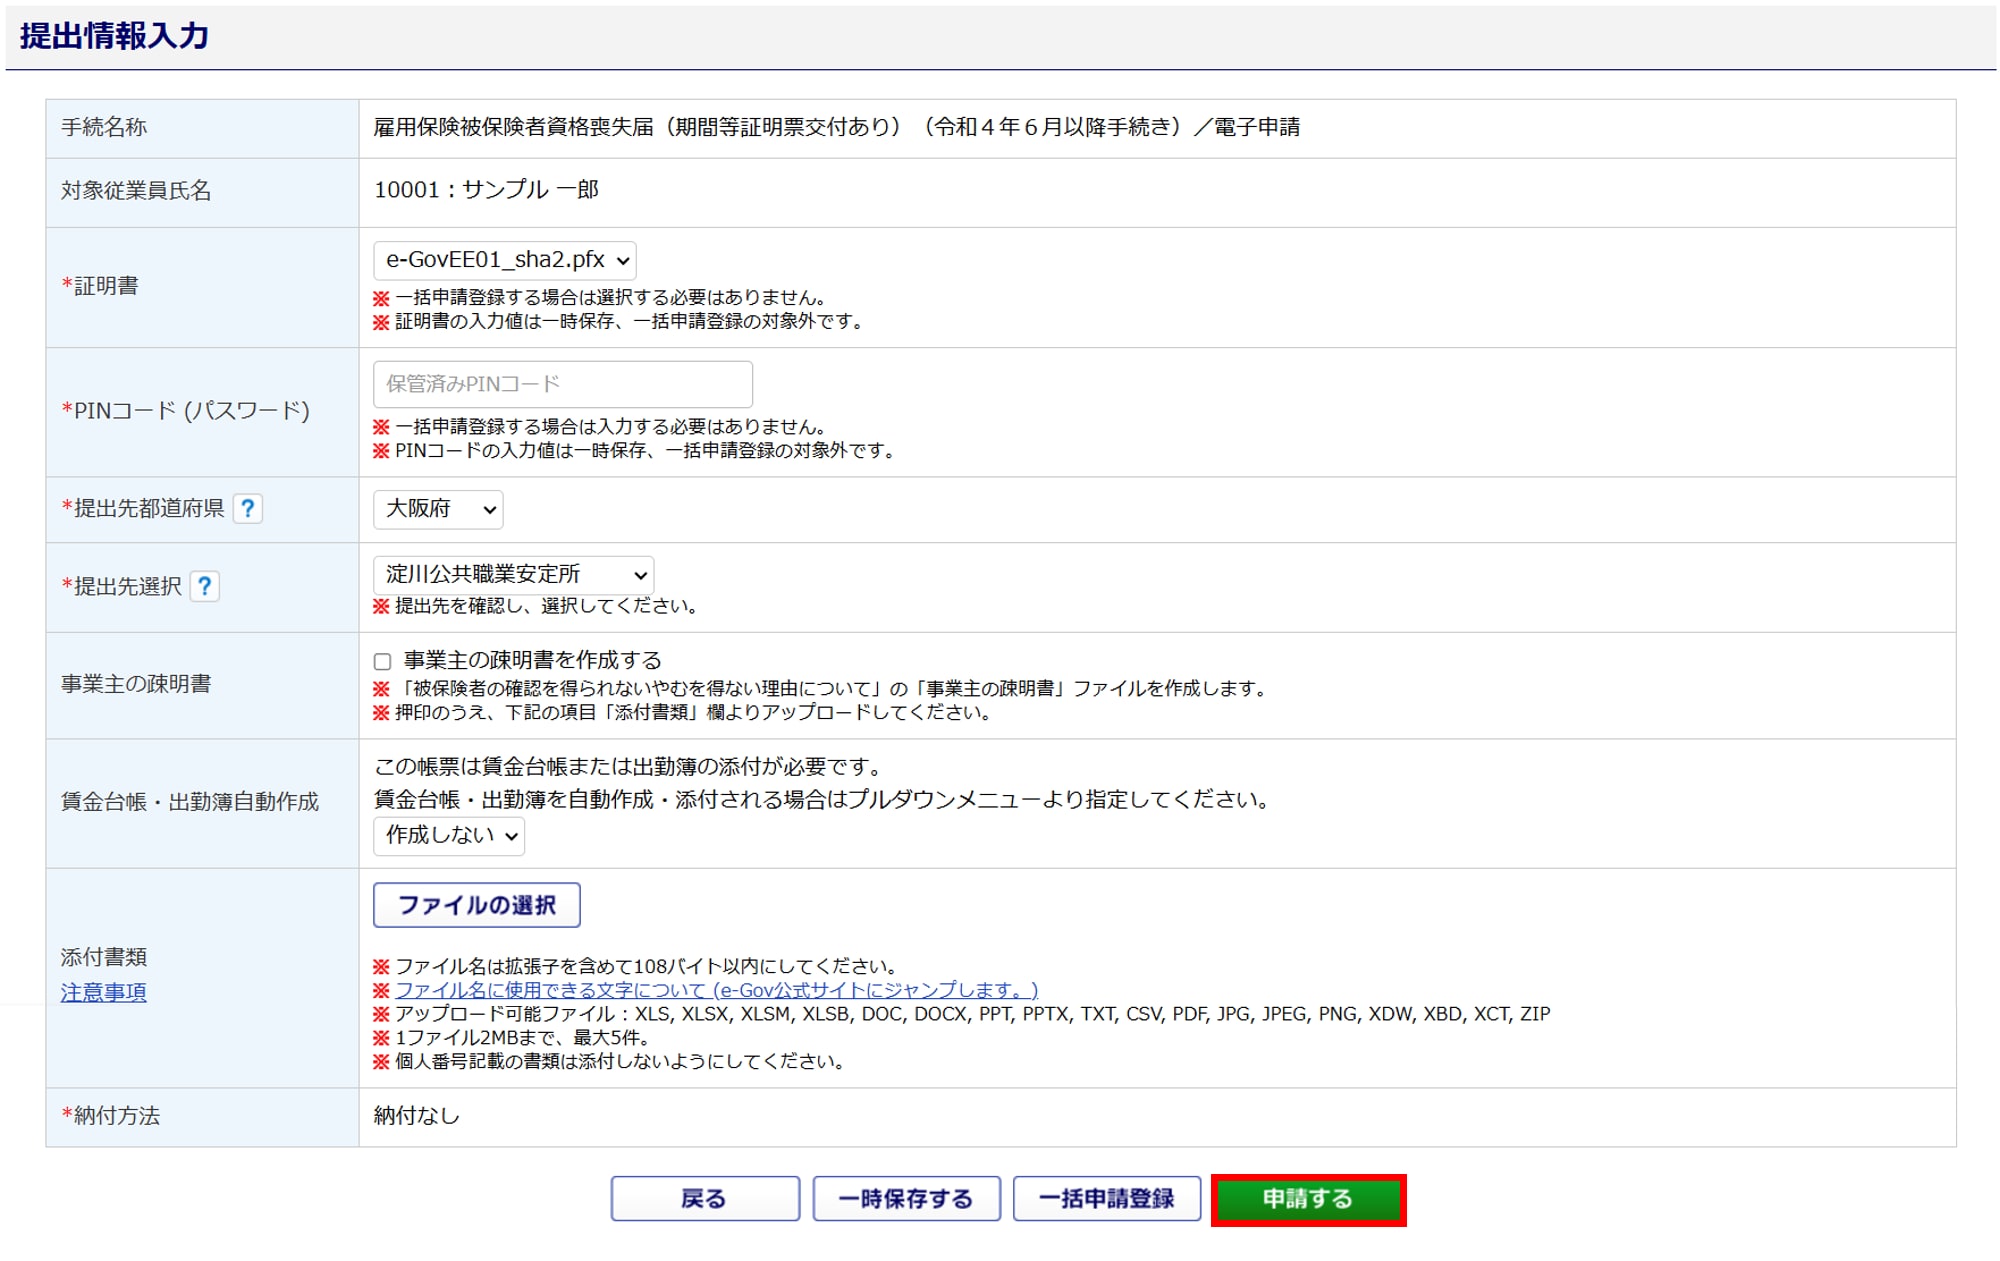Click 提出先を確認し、選択してください note

pos(535,606)
